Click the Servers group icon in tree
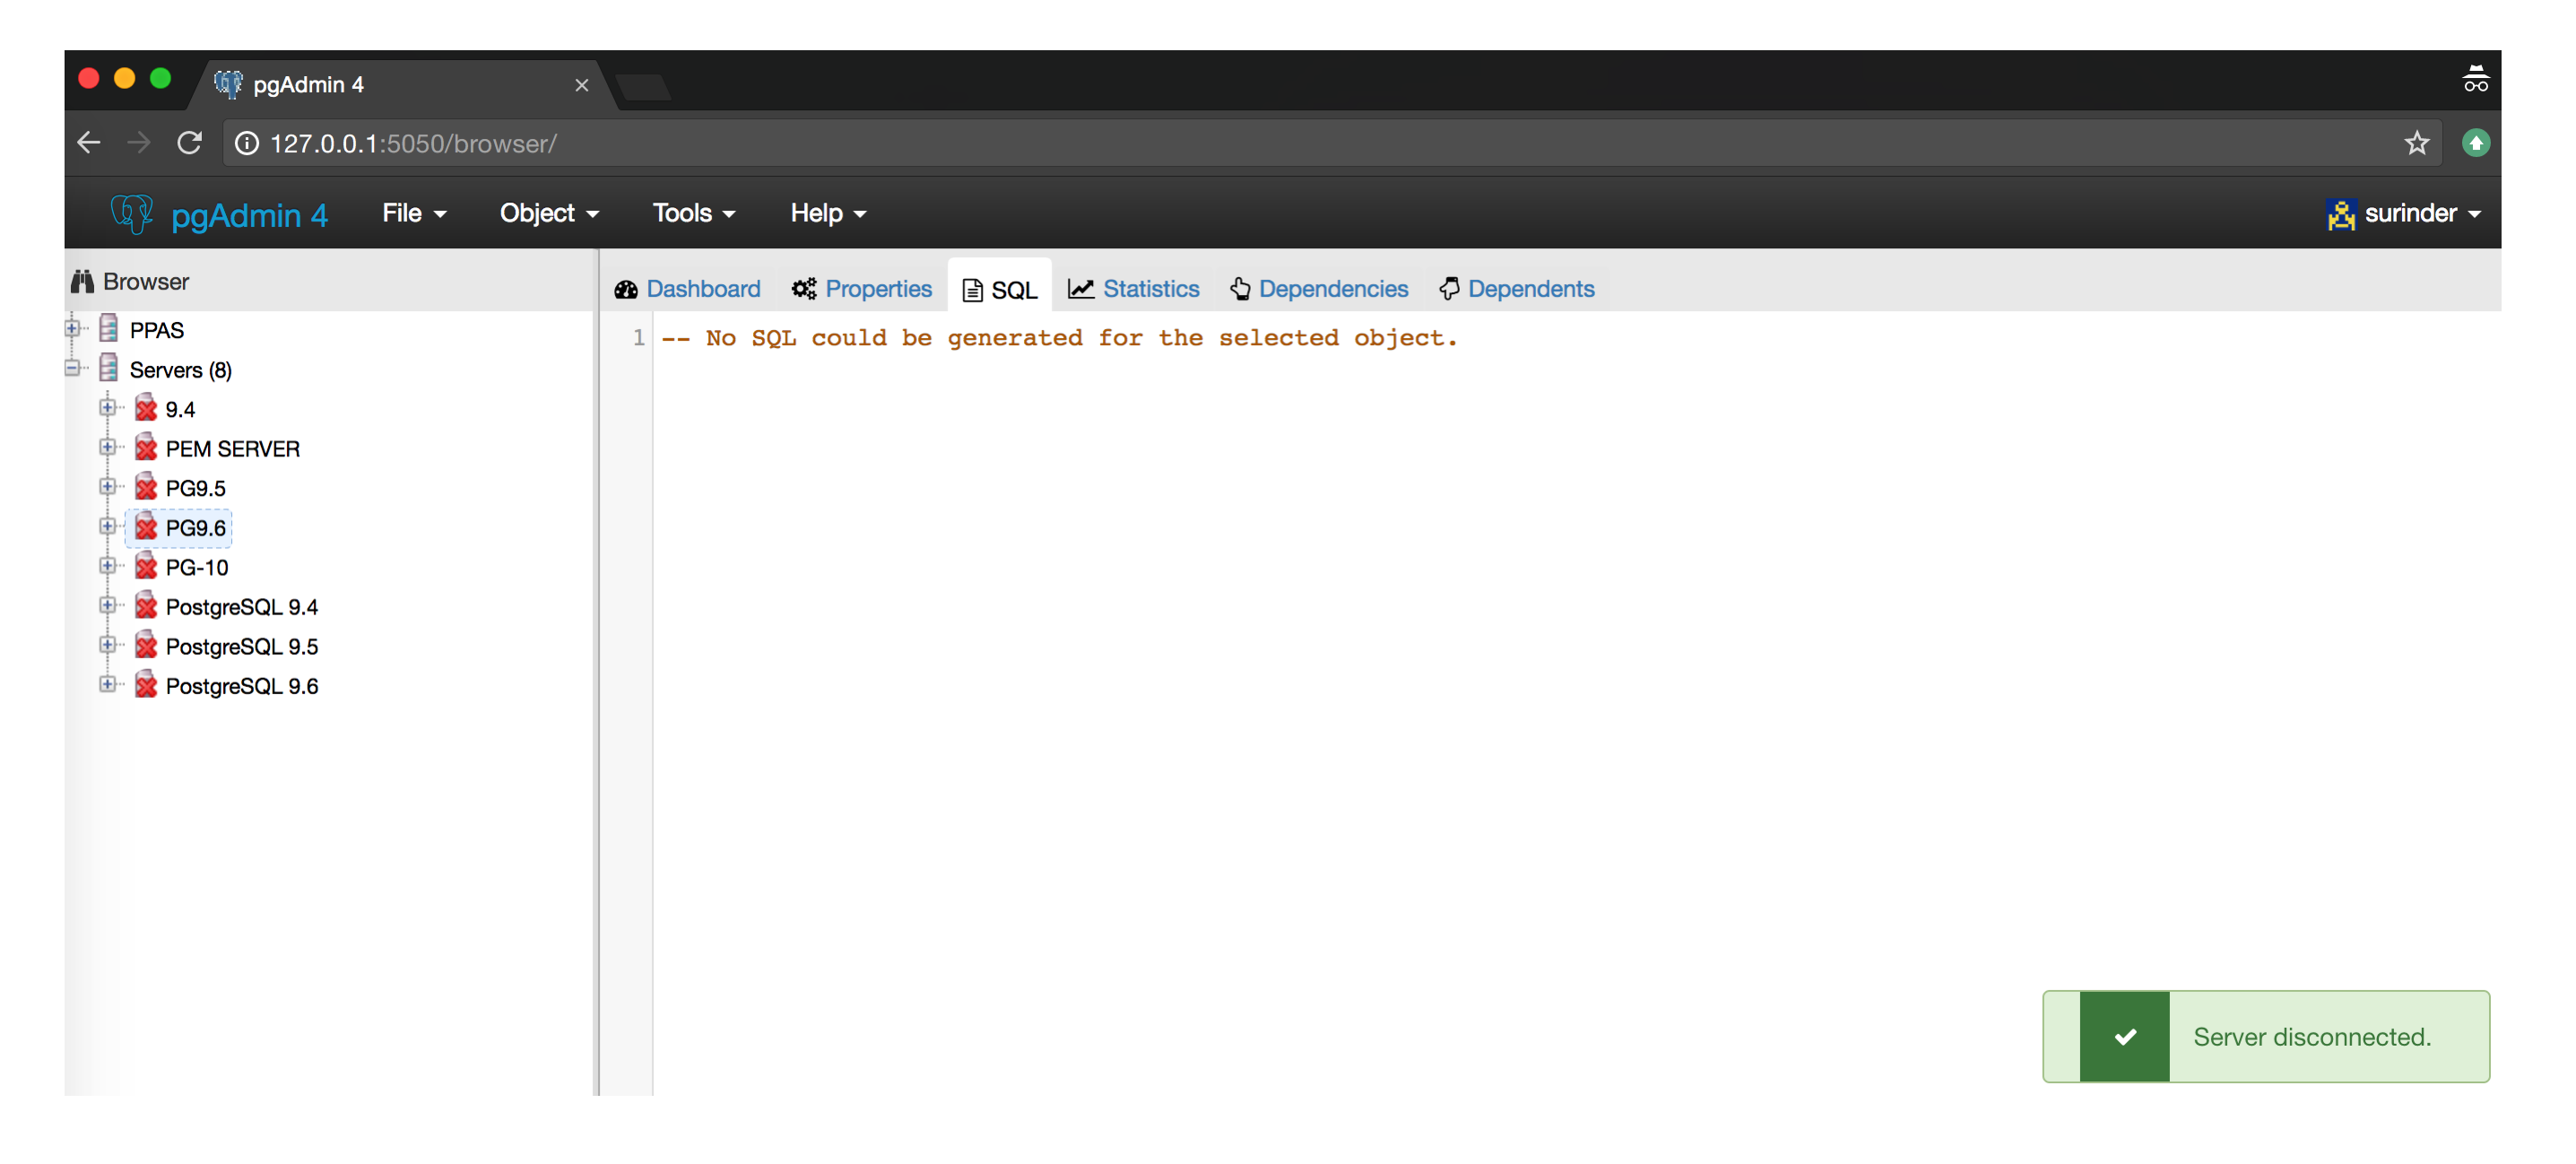 [109, 369]
